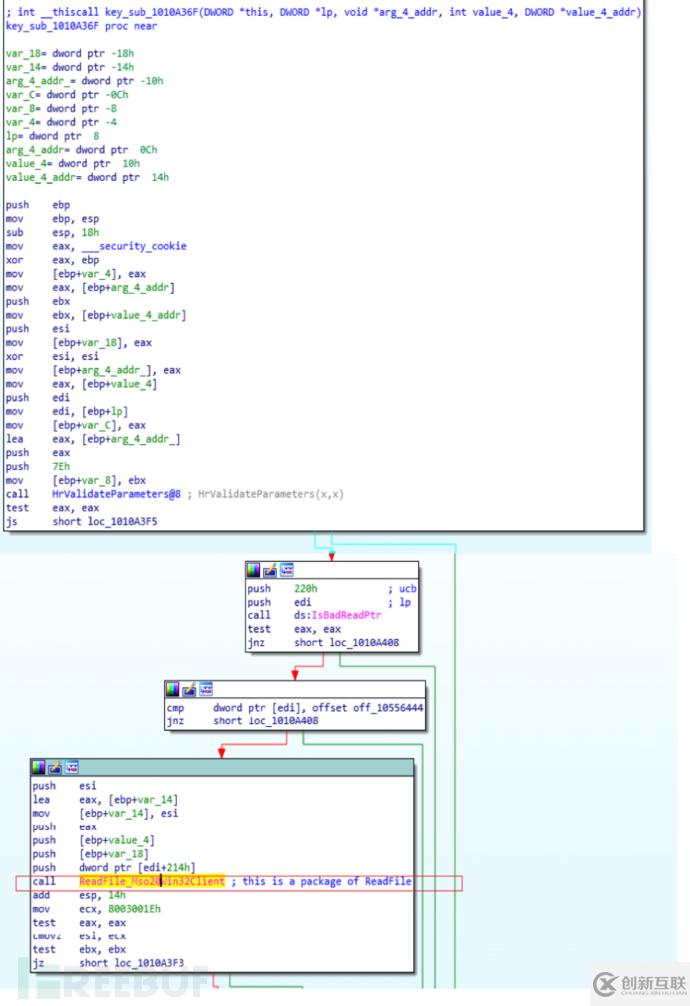Click the function prototype comment line at top

(x=323, y=12)
